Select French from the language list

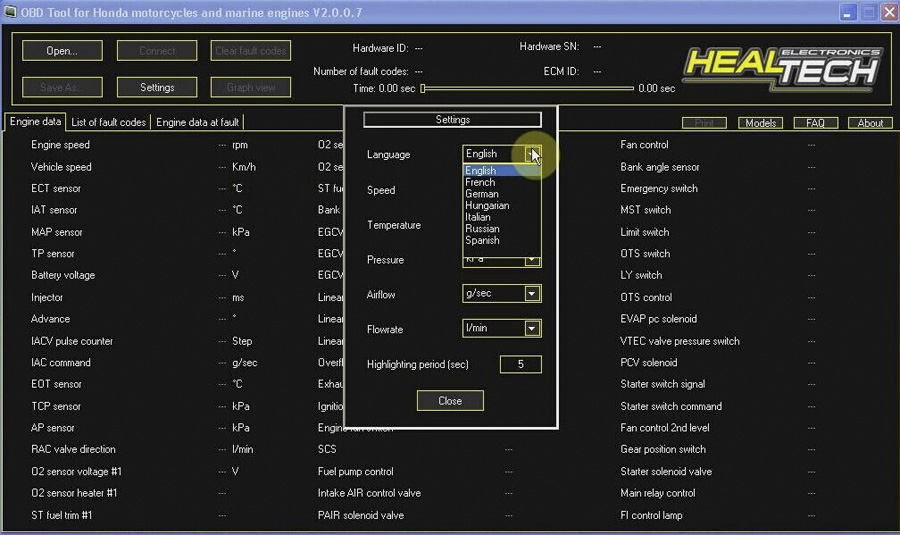[x=480, y=182]
